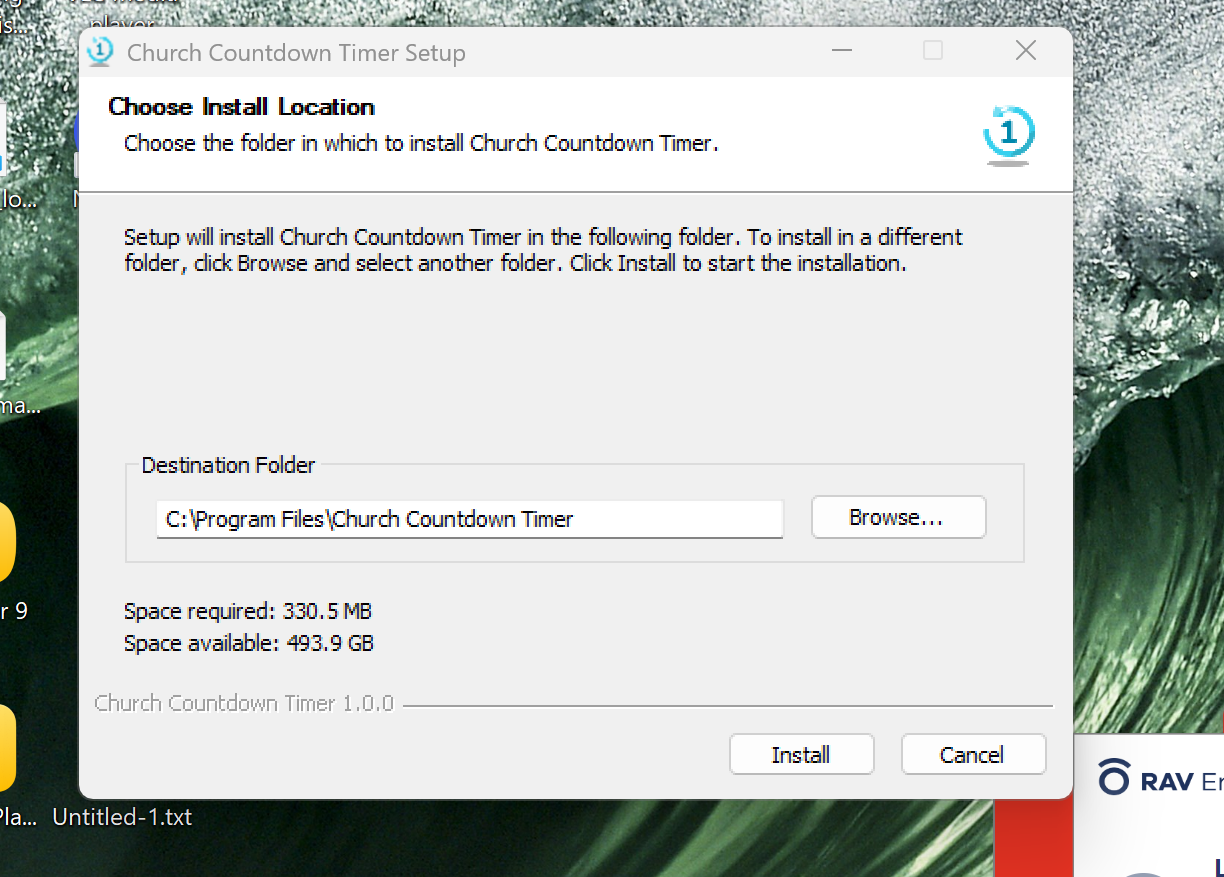This screenshot has height=877, width=1224.
Task: Click the installer icon in the title bar
Action: pyautogui.click(x=100, y=52)
